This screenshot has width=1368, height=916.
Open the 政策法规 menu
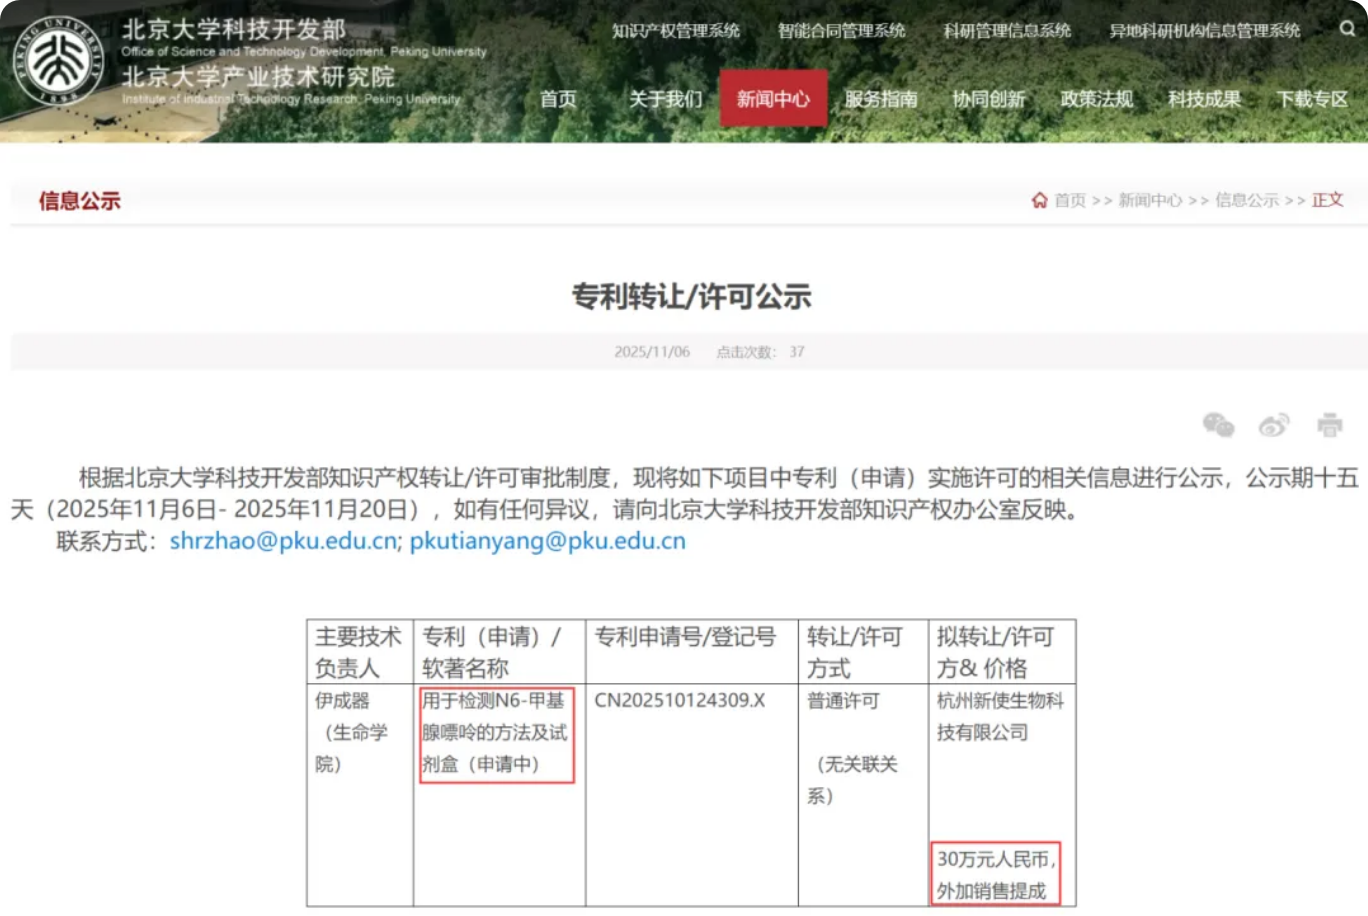point(1096,99)
